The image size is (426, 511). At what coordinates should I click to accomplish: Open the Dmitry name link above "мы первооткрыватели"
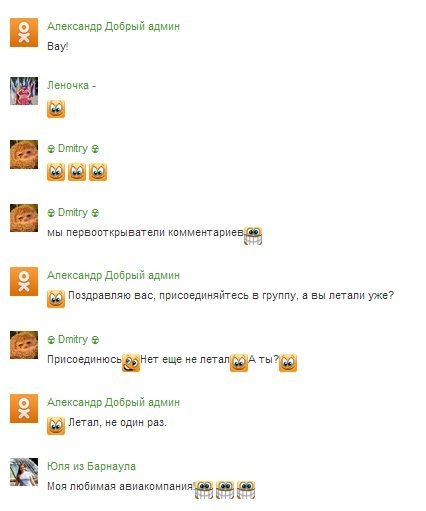73,212
